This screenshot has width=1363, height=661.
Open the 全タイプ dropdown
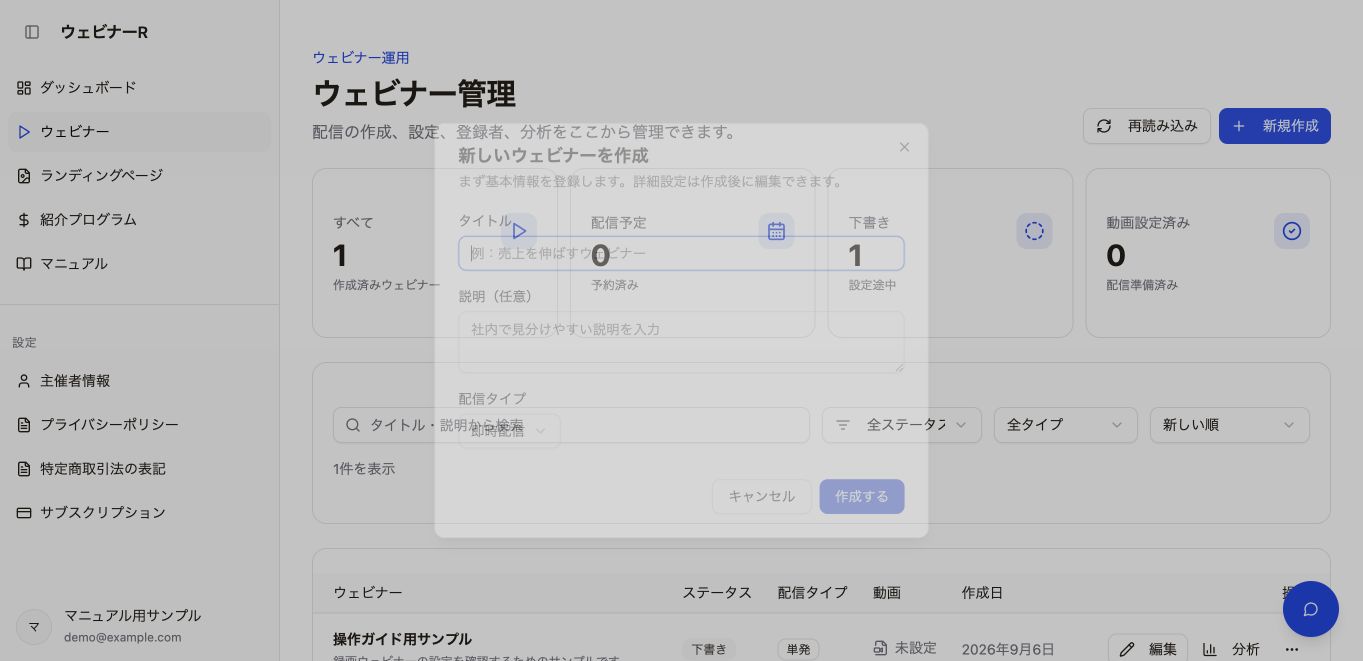[x=1066, y=425]
